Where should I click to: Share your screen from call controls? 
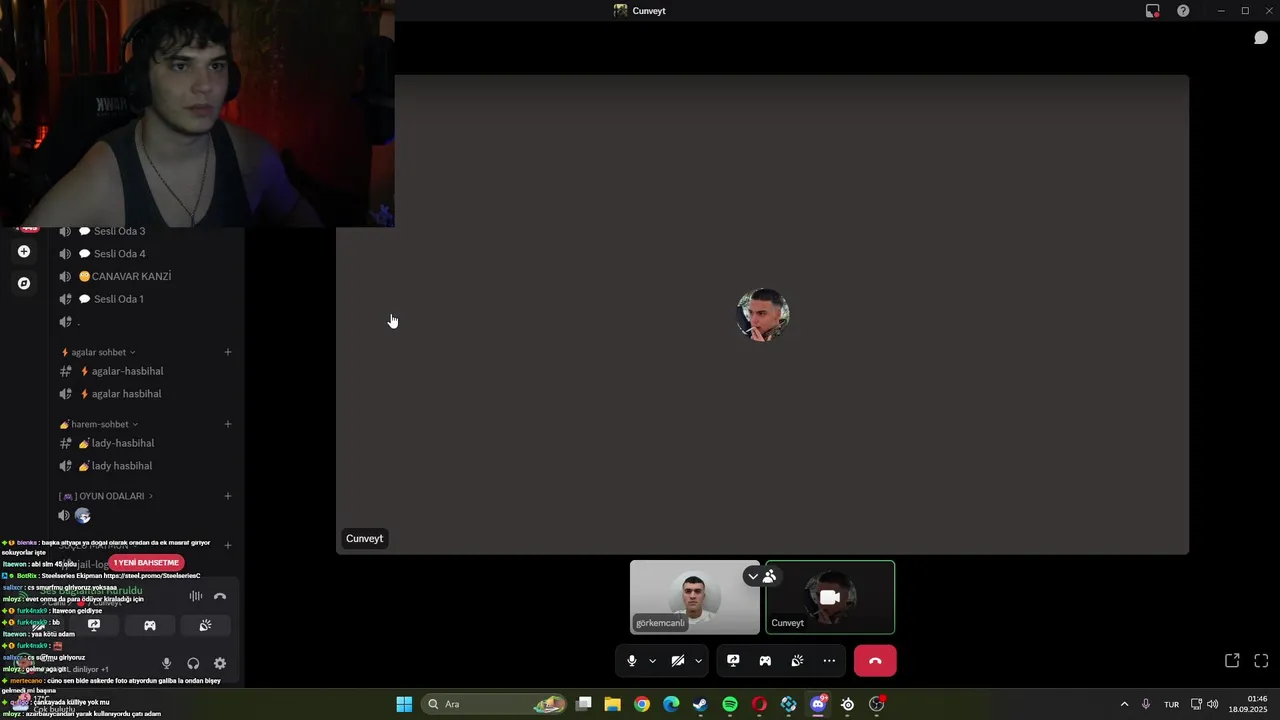733,661
